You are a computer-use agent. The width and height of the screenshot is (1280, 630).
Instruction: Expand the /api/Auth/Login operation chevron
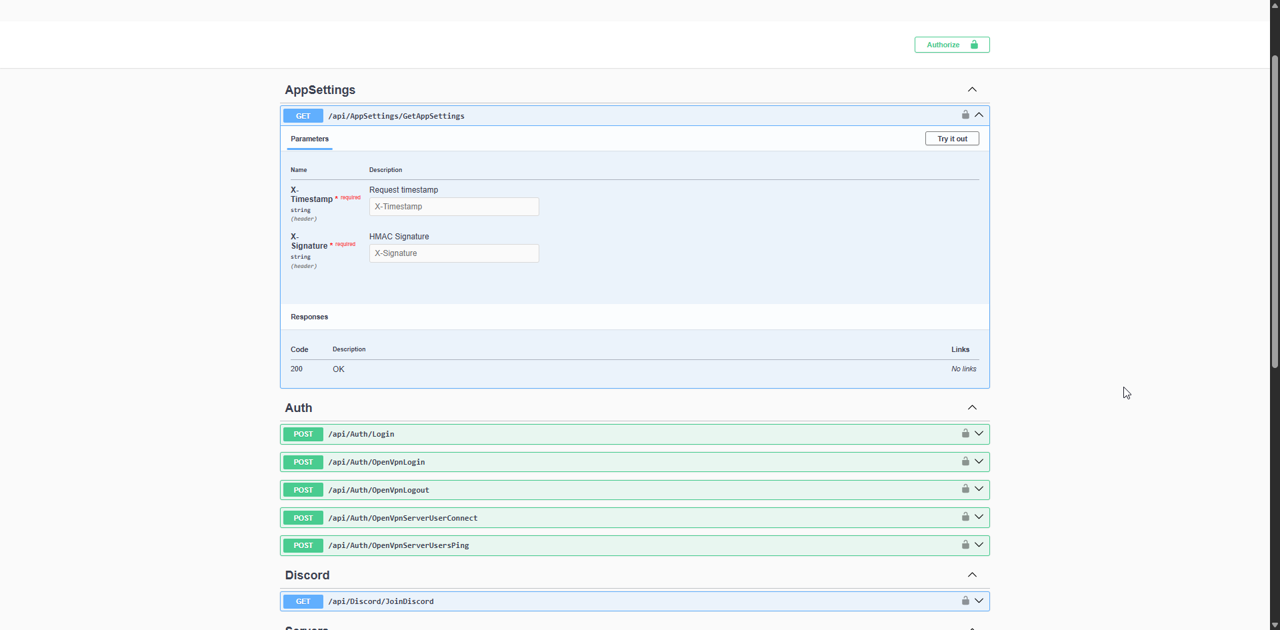[979, 434]
